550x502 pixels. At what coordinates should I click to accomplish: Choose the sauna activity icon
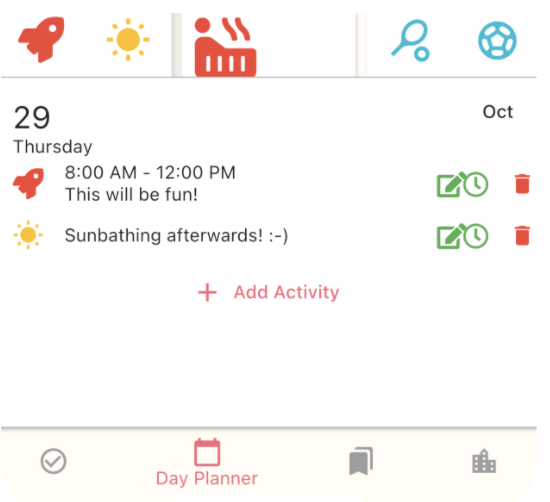(x=225, y=47)
